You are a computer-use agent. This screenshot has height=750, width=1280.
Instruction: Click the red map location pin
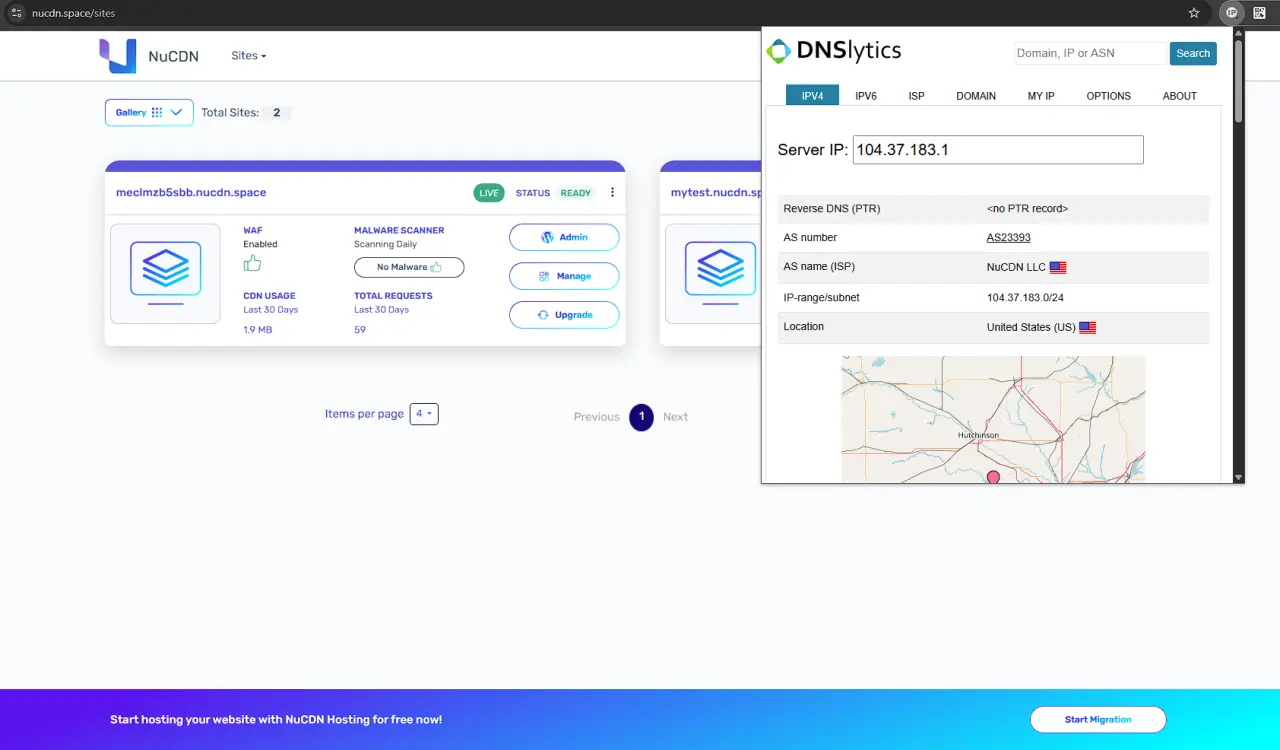pos(993,478)
